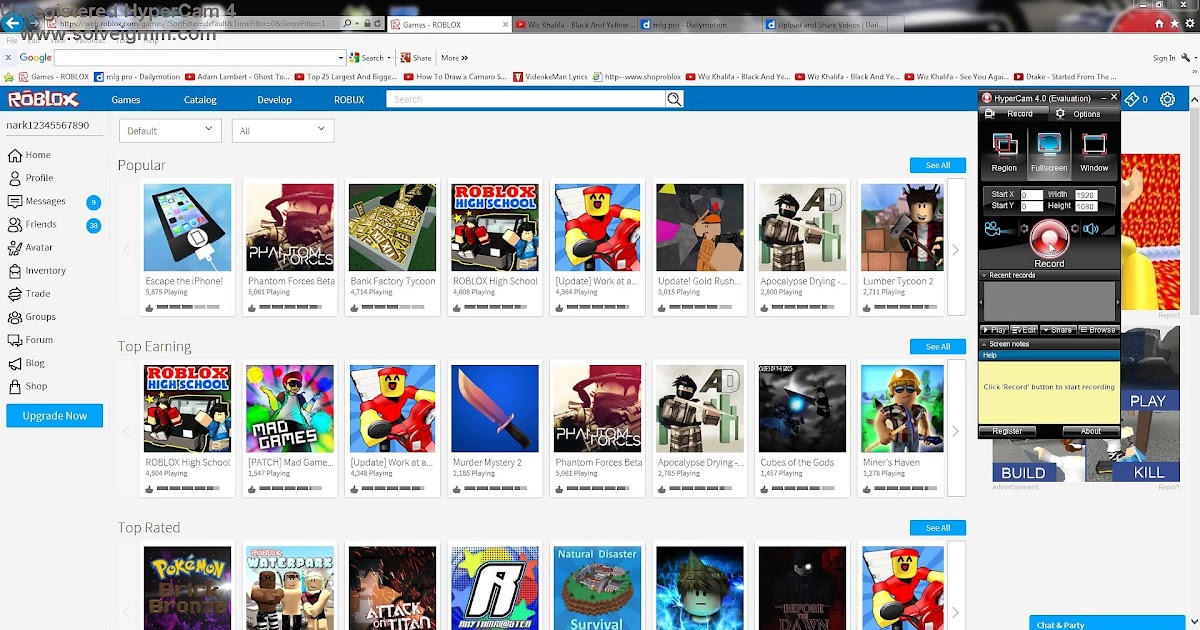Click the Start X field in HyperCam
Image resolution: width=1200 pixels, height=630 pixels.
[1031, 195]
